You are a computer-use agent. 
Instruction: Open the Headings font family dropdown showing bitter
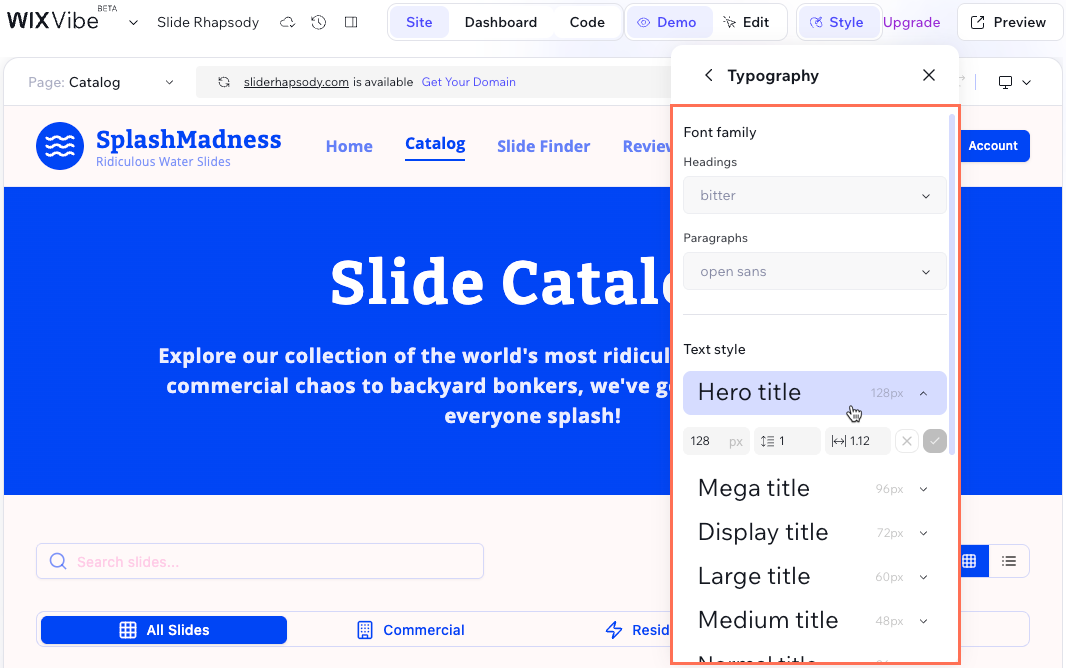pyautogui.click(x=814, y=195)
